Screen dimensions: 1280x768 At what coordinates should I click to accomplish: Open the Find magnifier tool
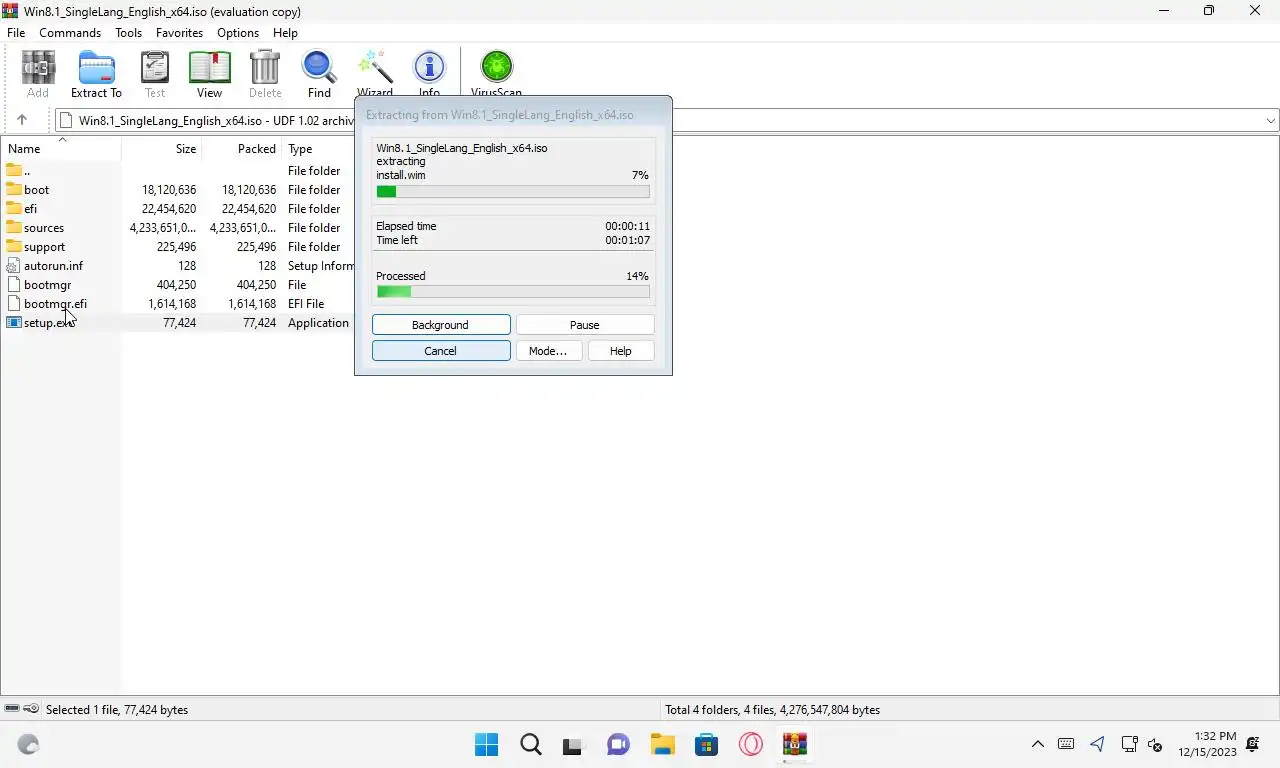(x=319, y=74)
